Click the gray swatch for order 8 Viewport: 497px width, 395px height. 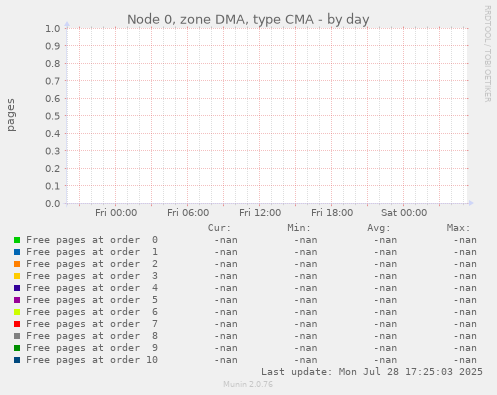point(17,336)
